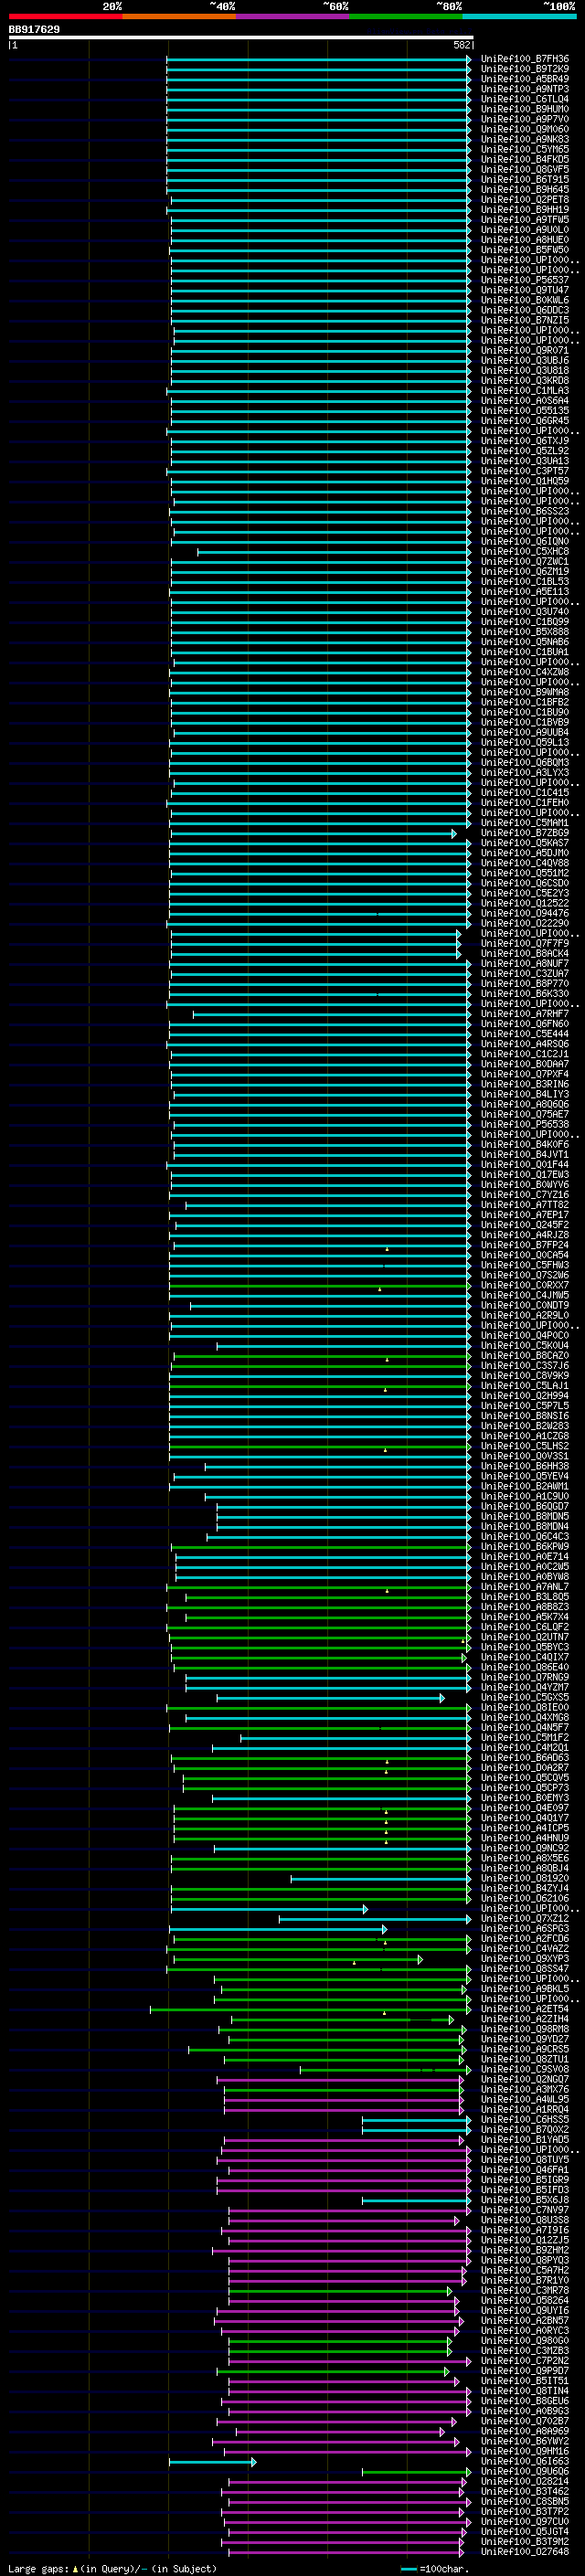Select hit label UniRef100_A7RHF7
This screenshot has width=585, height=2576.
pos(525,1014)
